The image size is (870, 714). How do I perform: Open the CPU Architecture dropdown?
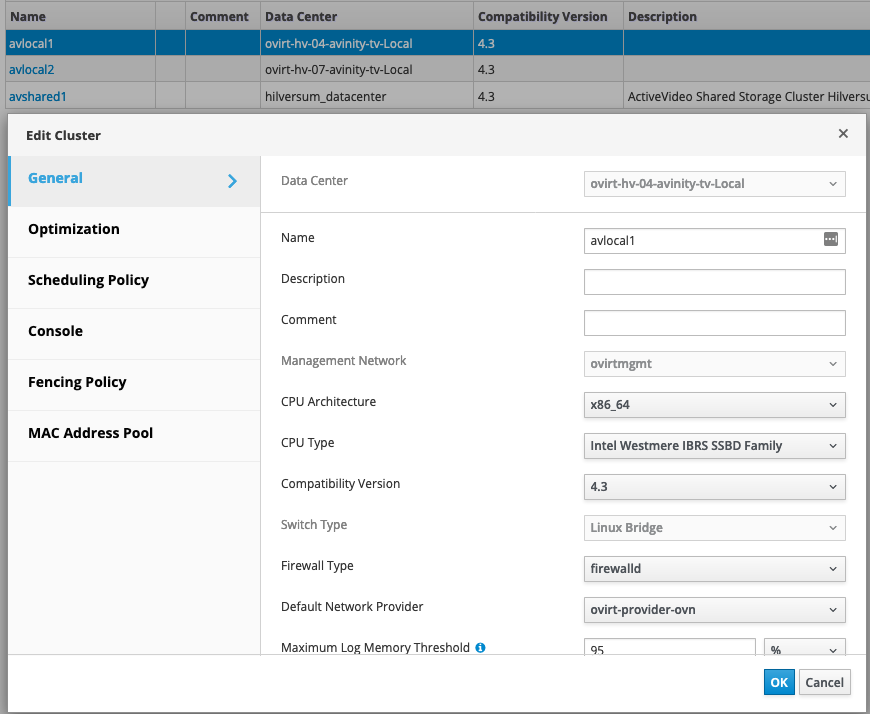click(714, 405)
